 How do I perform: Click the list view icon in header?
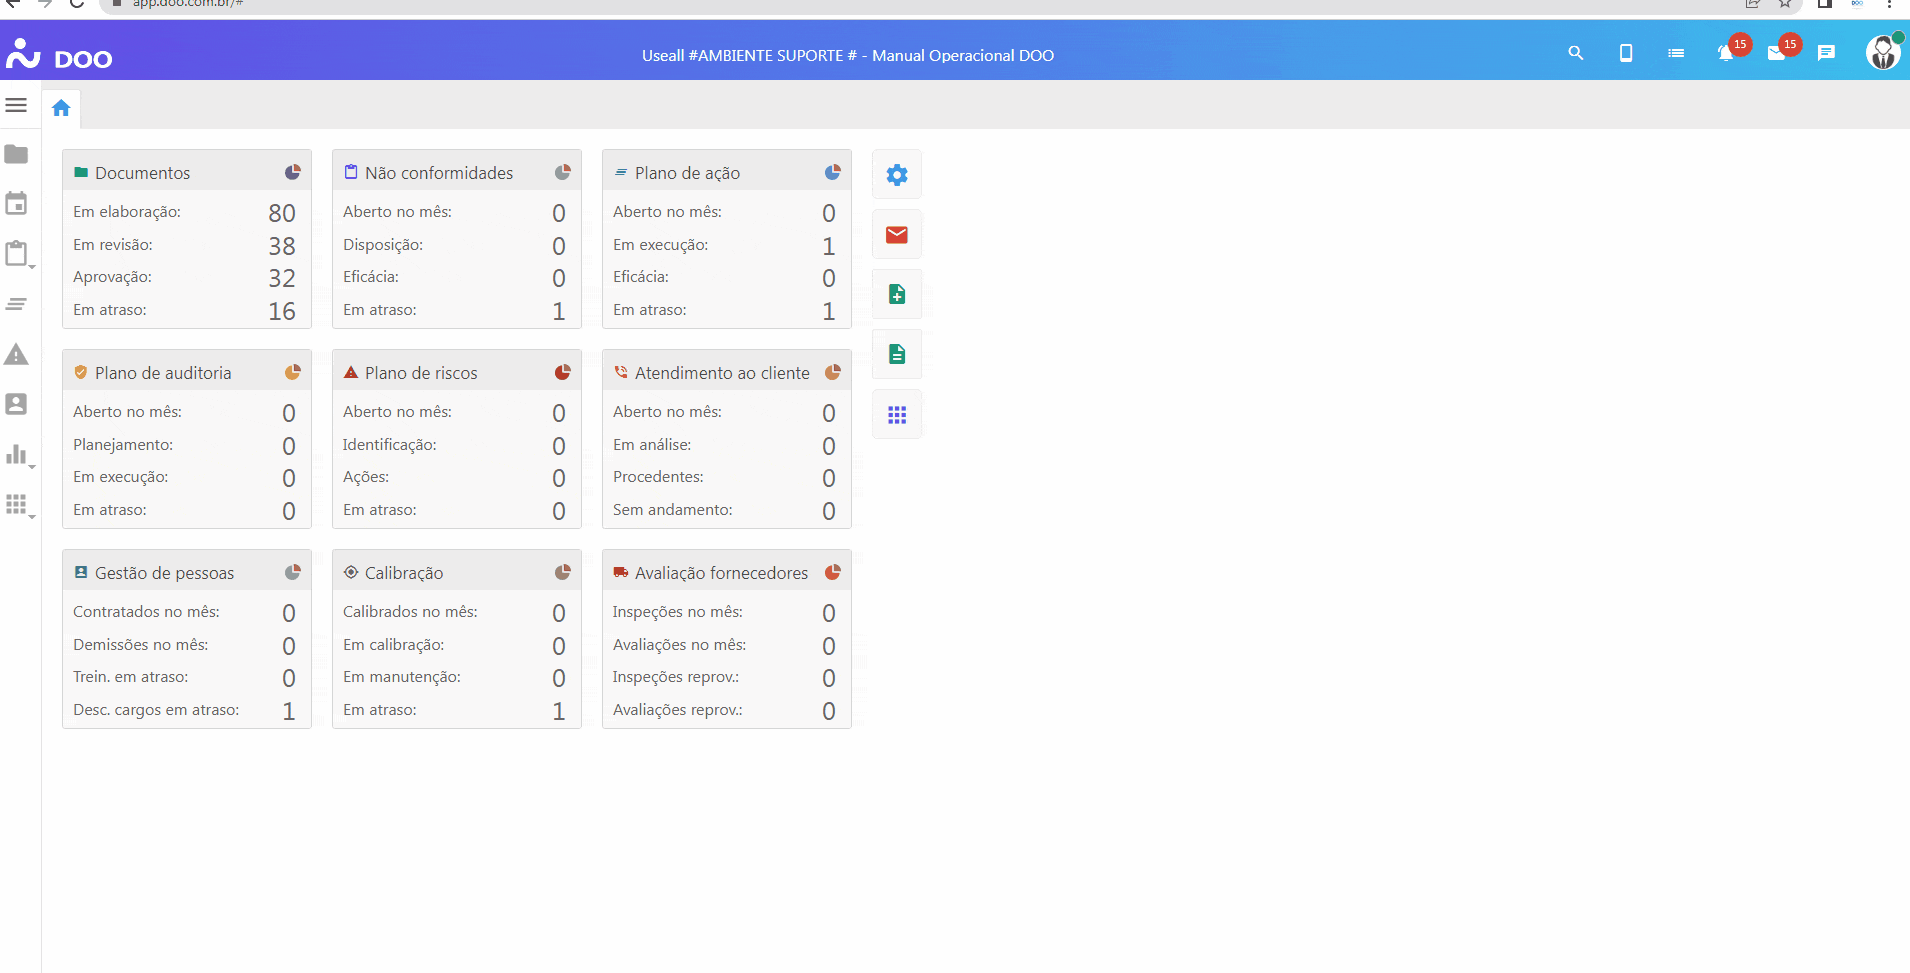pos(1676,53)
